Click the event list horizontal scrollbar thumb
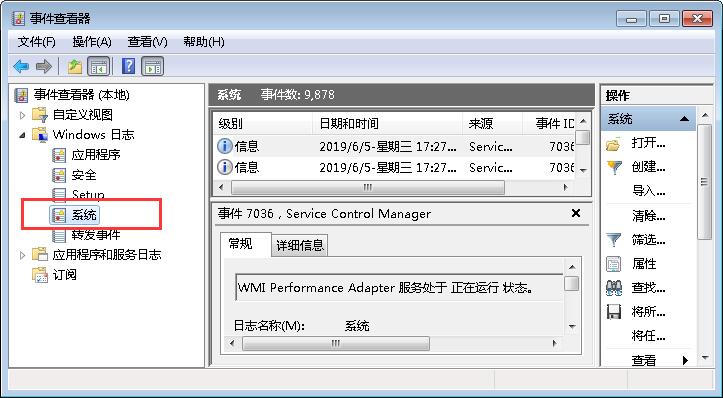The width and height of the screenshot is (723, 398). (368, 187)
